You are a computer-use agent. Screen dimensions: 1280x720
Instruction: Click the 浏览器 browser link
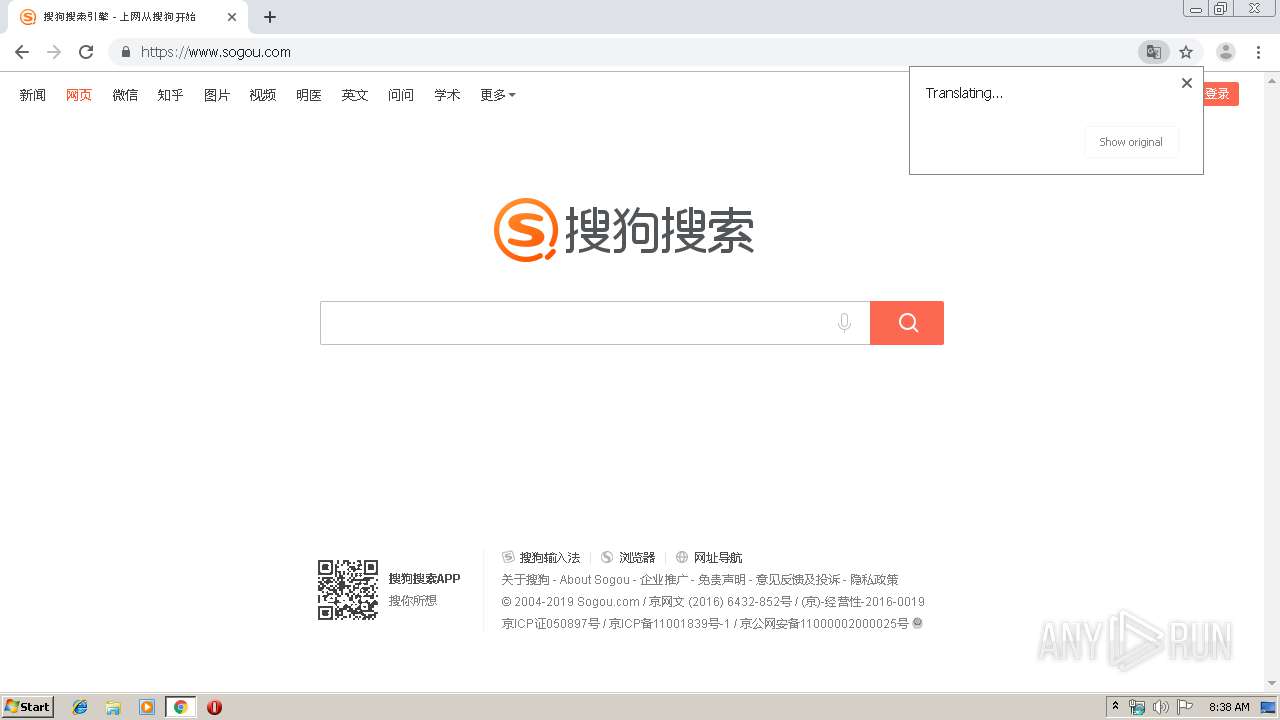tap(628, 558)
